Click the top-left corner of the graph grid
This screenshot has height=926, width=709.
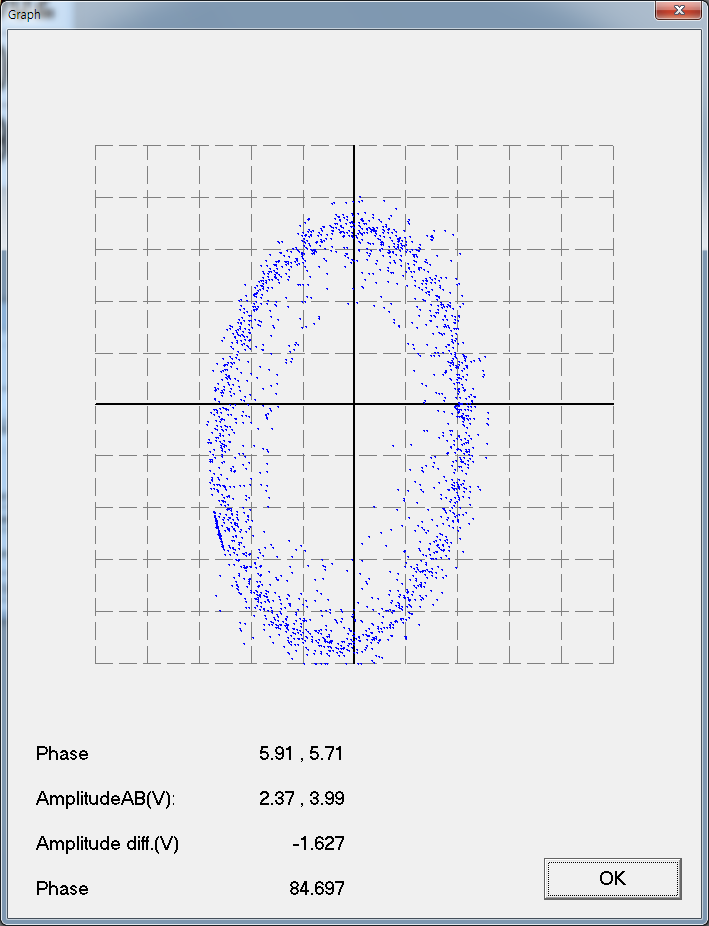(x=96, y=146)
